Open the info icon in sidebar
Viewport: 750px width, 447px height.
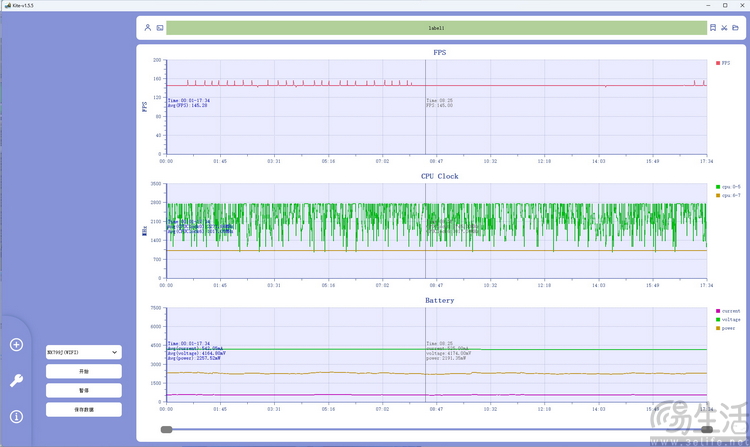[x=16, y=416]
